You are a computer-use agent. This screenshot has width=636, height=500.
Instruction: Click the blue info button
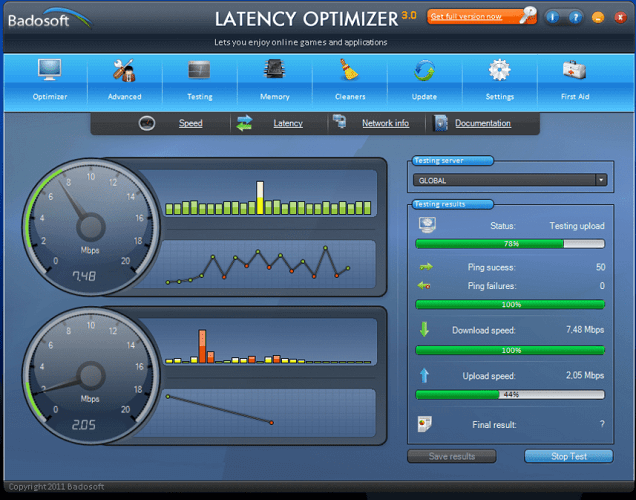552,17
